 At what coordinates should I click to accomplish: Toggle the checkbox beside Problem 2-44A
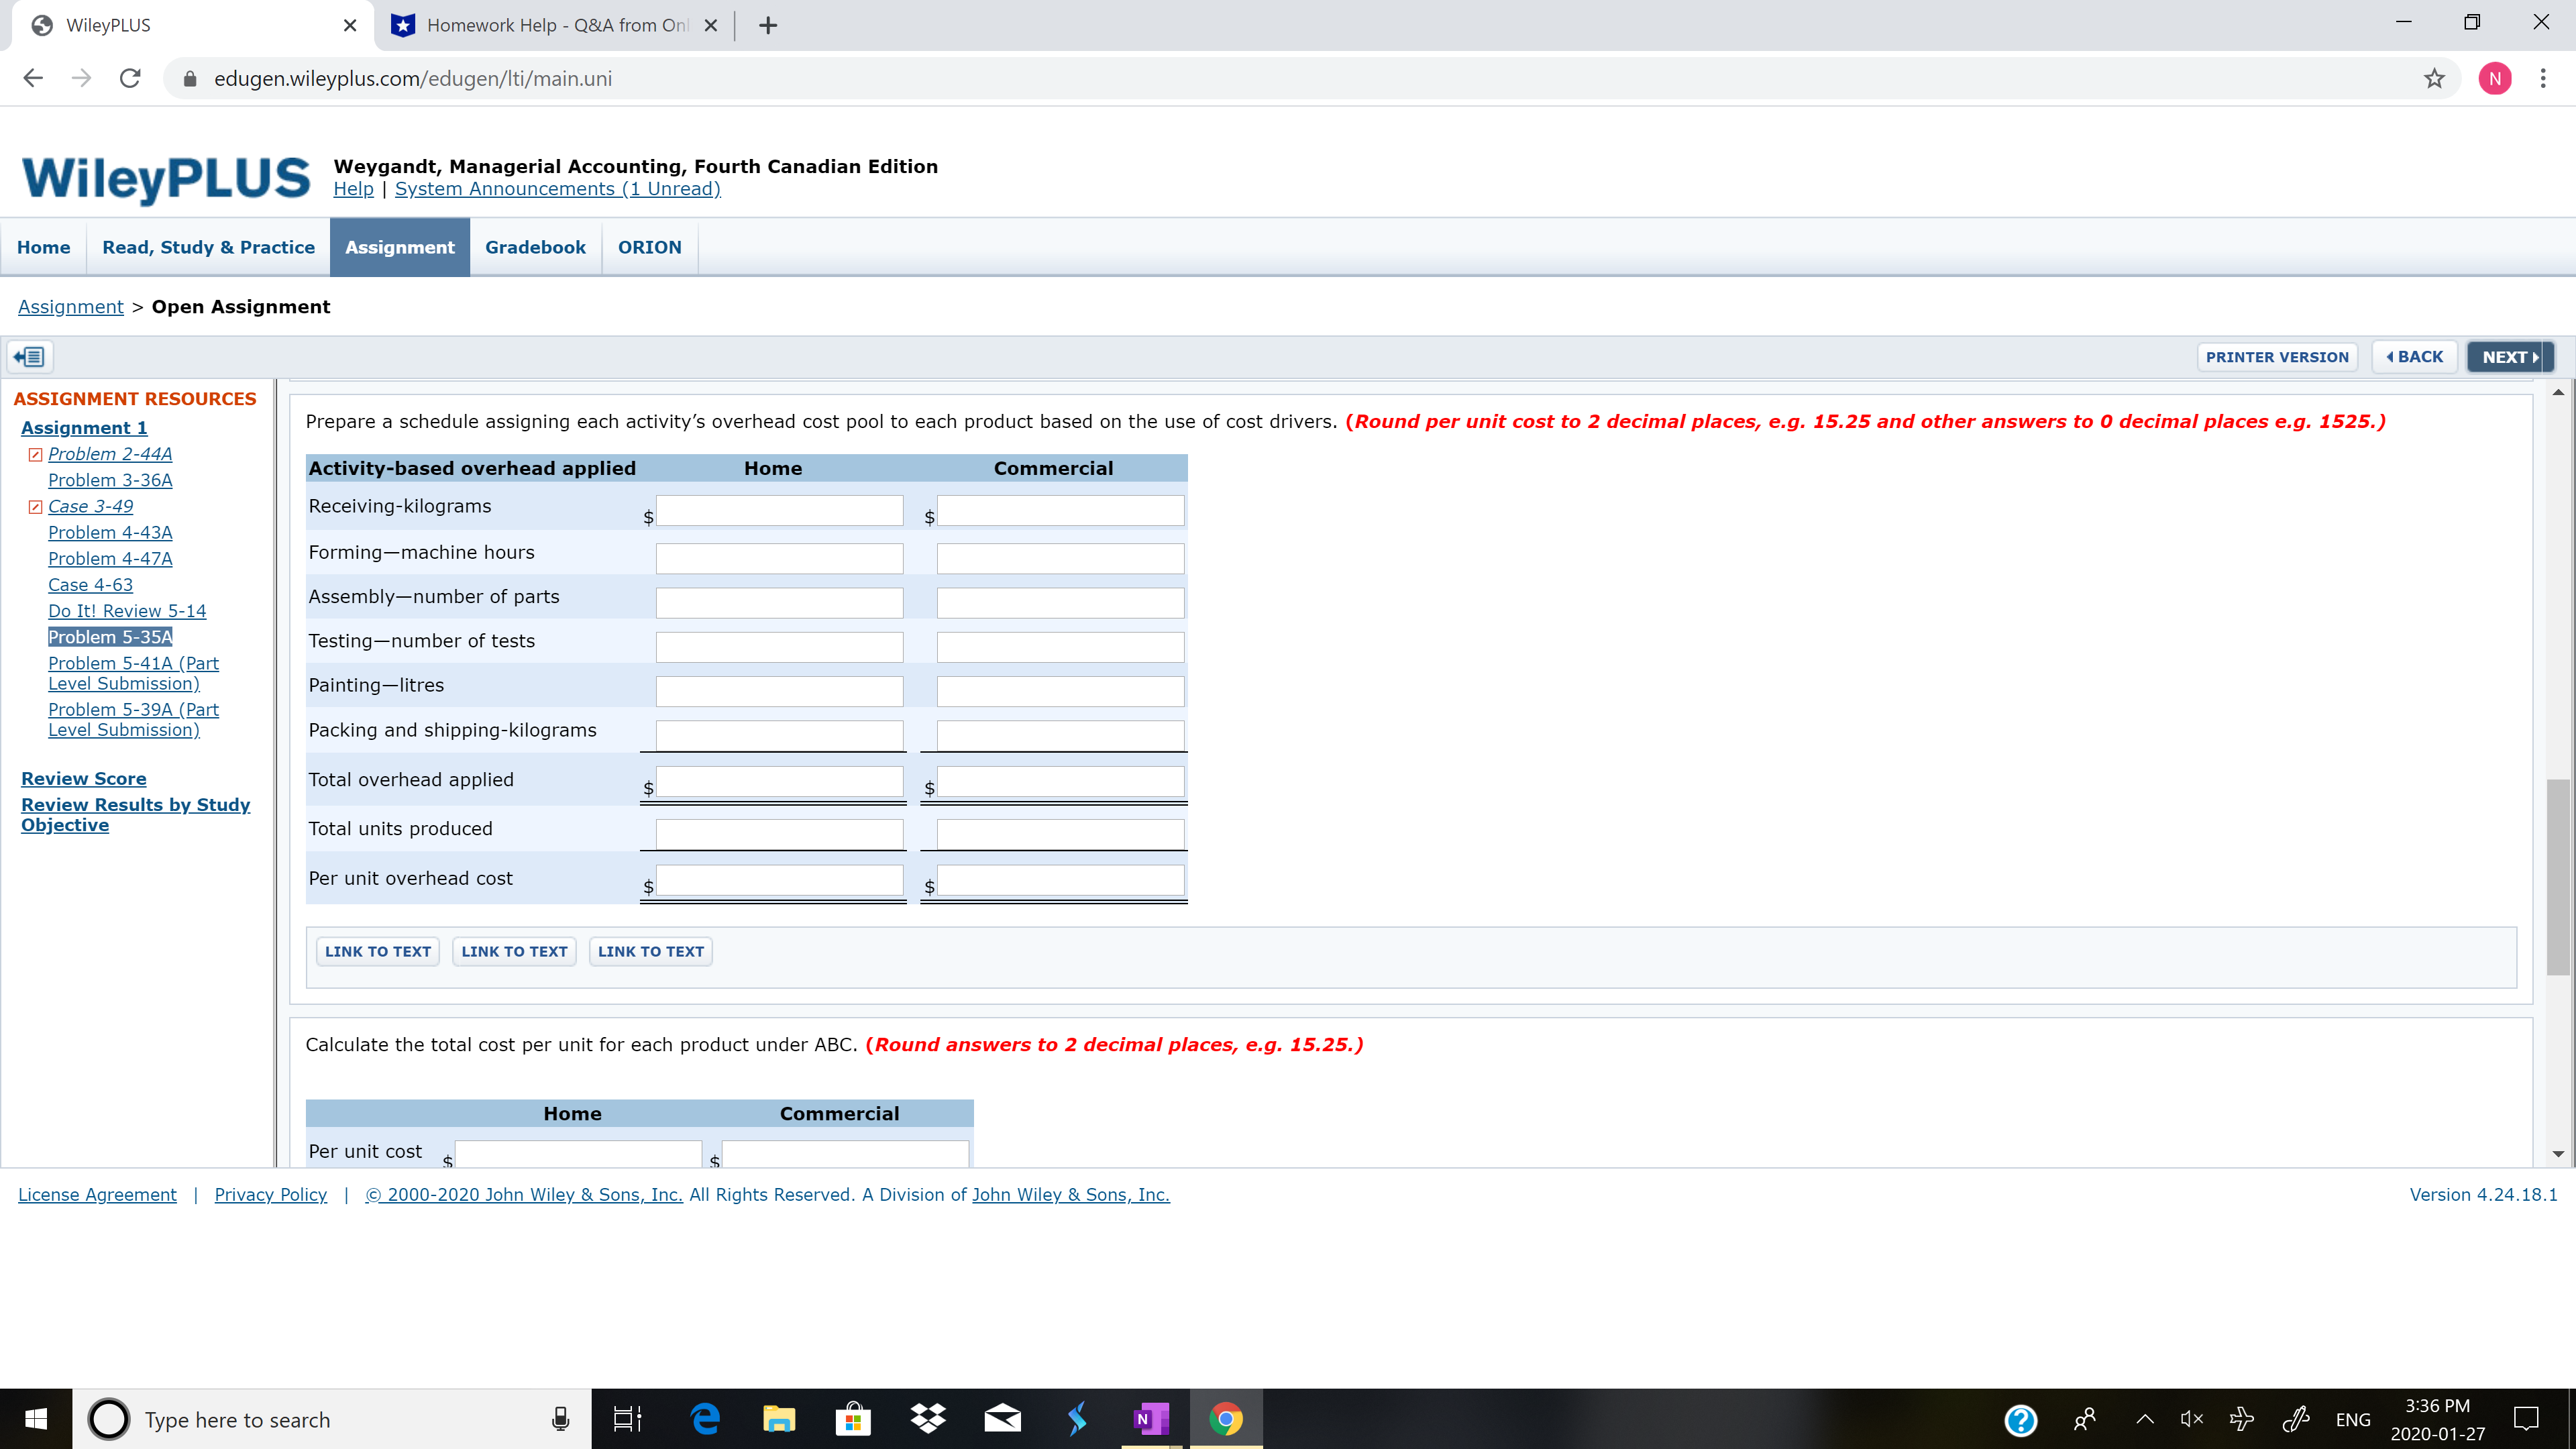[x=36, y=454]
